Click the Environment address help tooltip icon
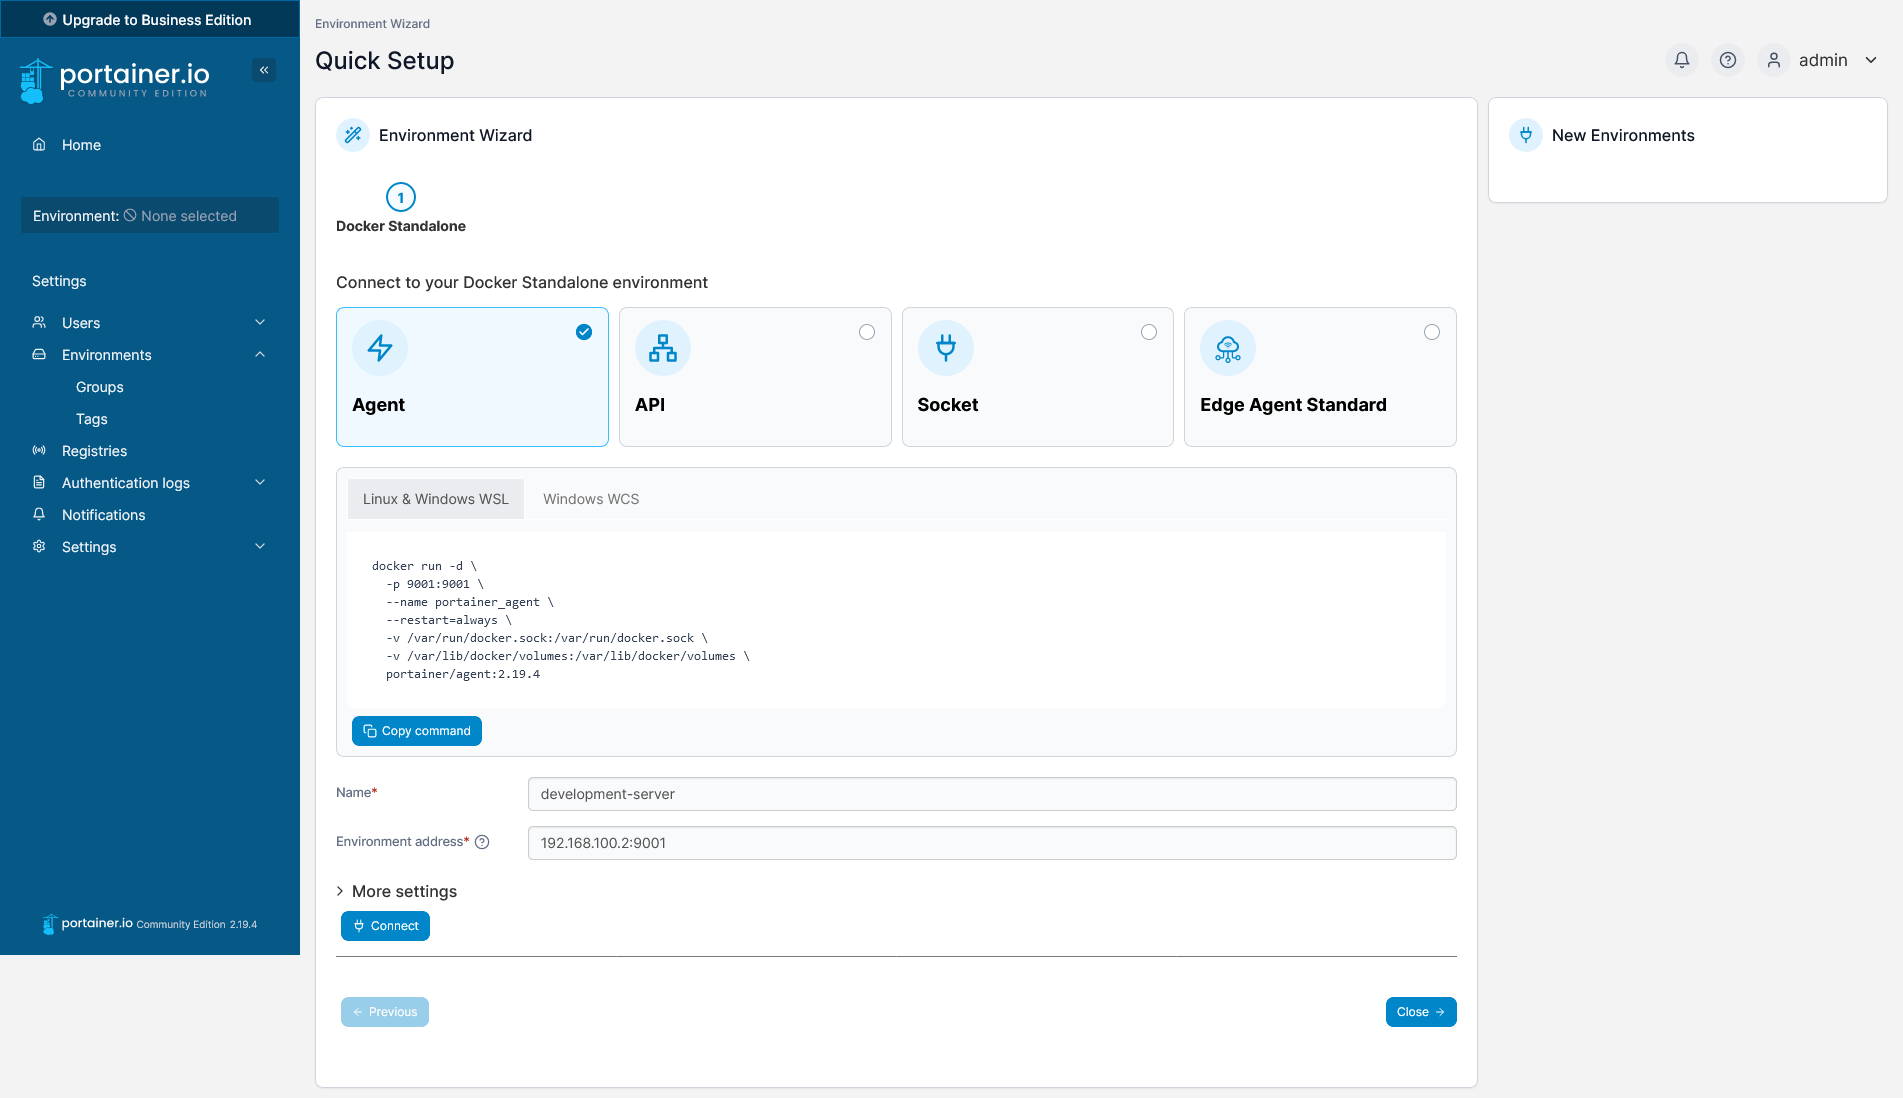 pyautogui.click(x=482, y=842)
